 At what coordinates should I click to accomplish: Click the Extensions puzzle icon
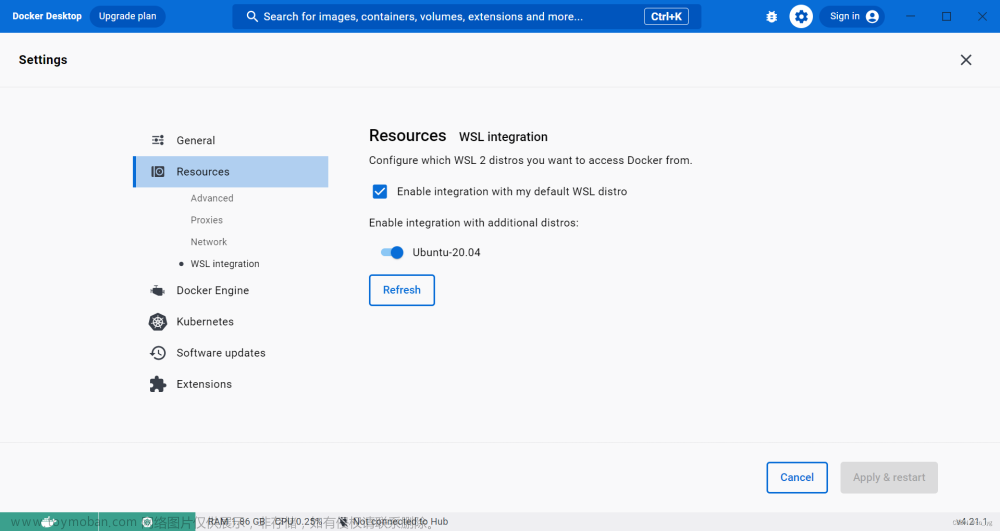click(x=158, y=384)
